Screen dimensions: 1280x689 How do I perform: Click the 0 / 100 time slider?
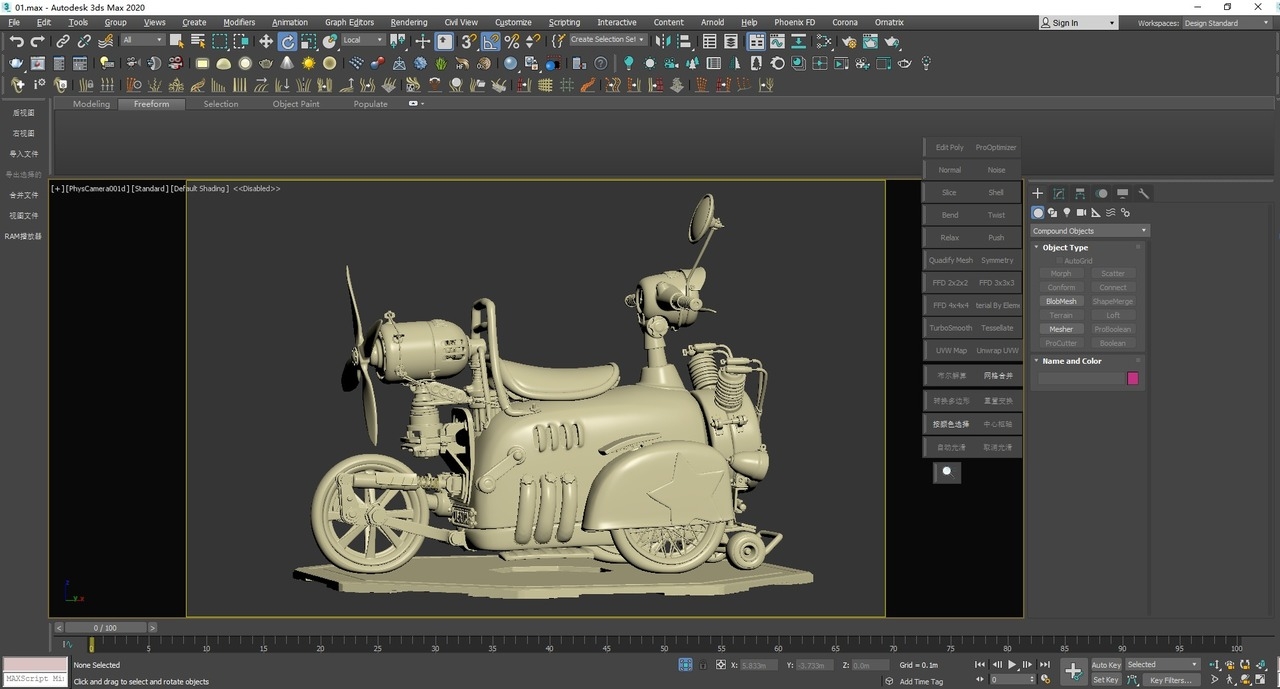105,628
